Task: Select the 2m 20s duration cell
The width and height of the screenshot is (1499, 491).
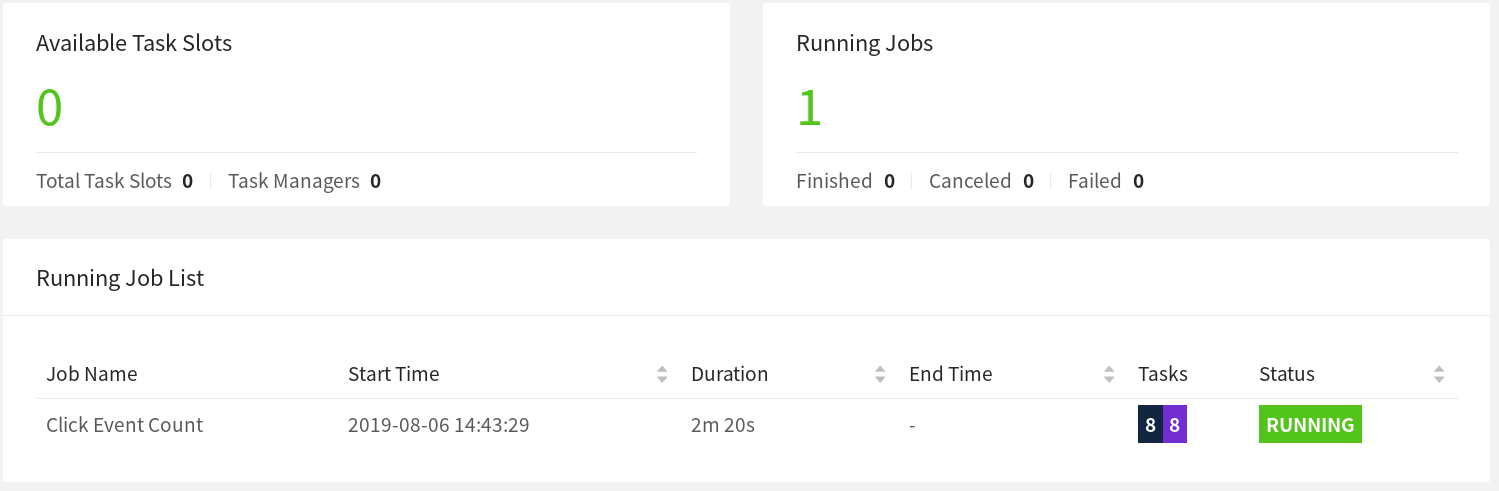Action: pos(722,425)
